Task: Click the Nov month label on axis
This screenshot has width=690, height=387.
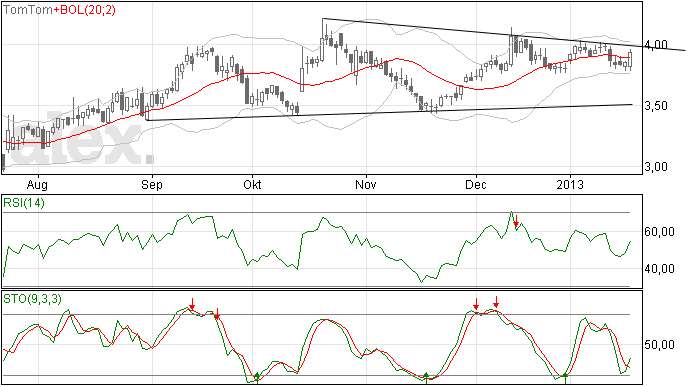Action: (x=366, y=184)
